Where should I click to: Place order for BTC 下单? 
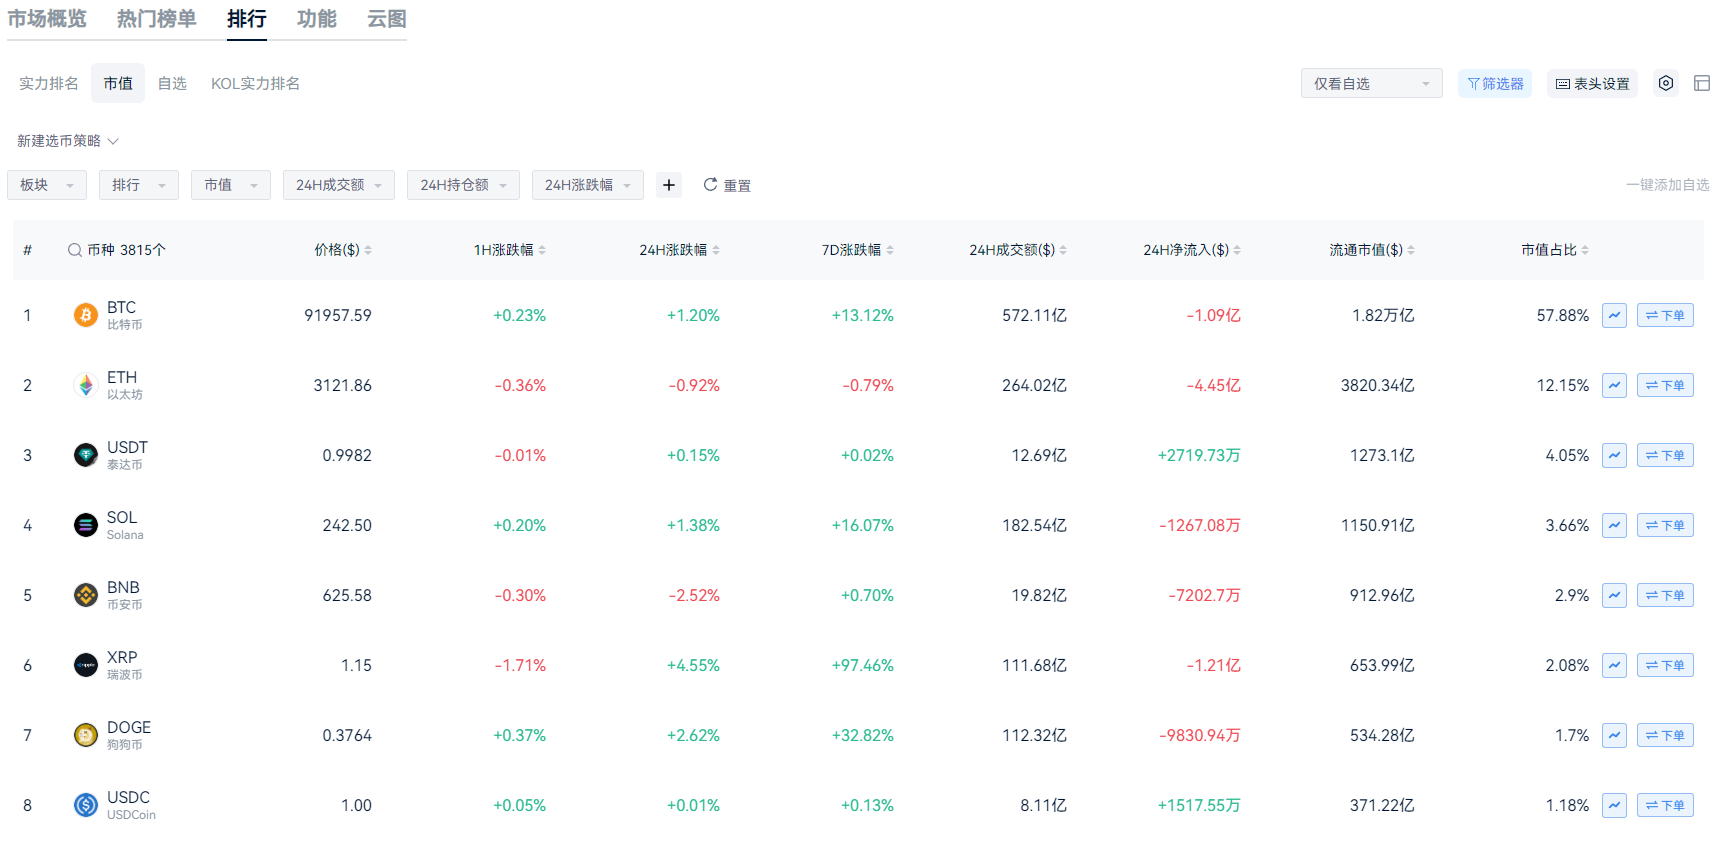pyautogui.click(x=1665, y=315)
